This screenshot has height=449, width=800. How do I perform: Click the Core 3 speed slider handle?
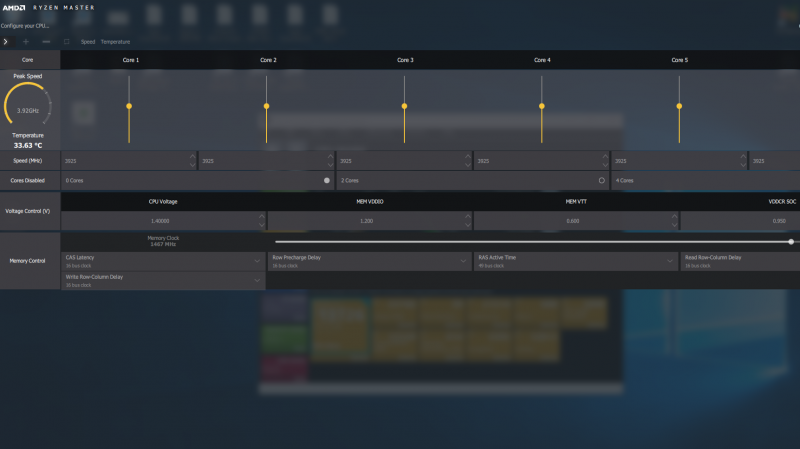404,106
